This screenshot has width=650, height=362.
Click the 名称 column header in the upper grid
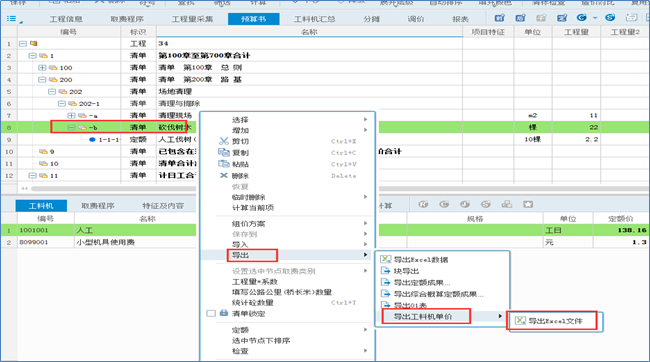click(309, 32)
